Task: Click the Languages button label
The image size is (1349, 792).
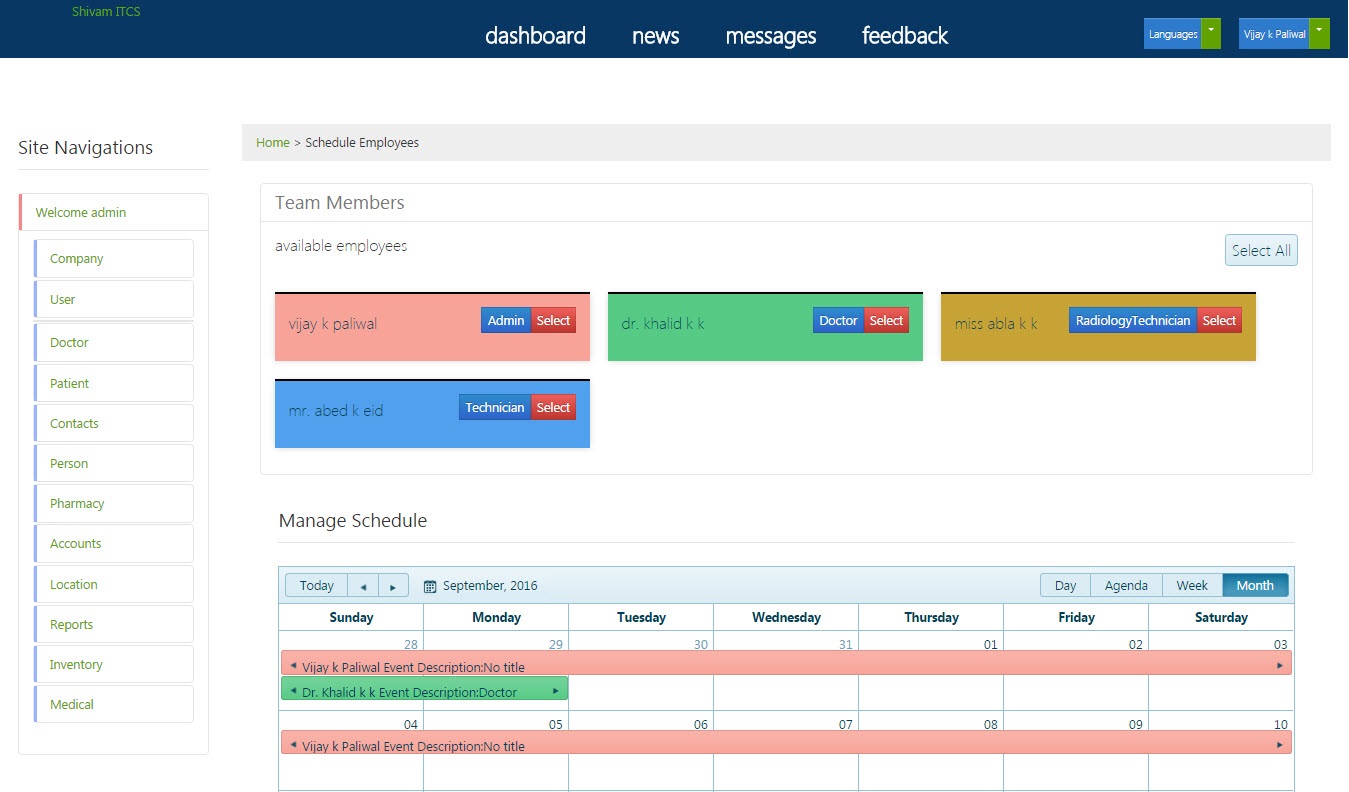Action: (1173, 33)
